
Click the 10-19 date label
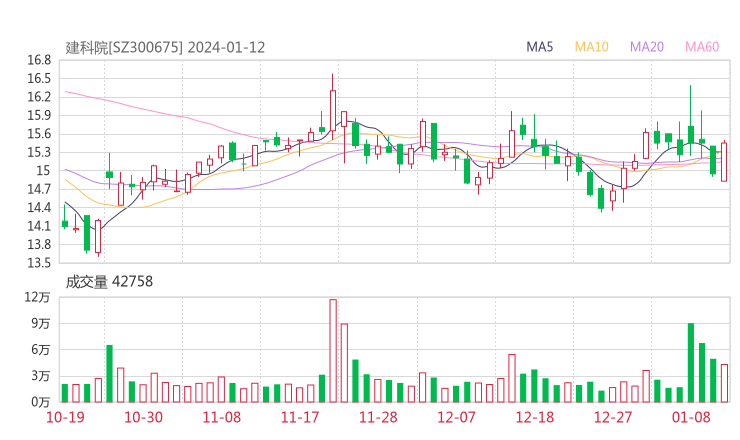(65, 417)
